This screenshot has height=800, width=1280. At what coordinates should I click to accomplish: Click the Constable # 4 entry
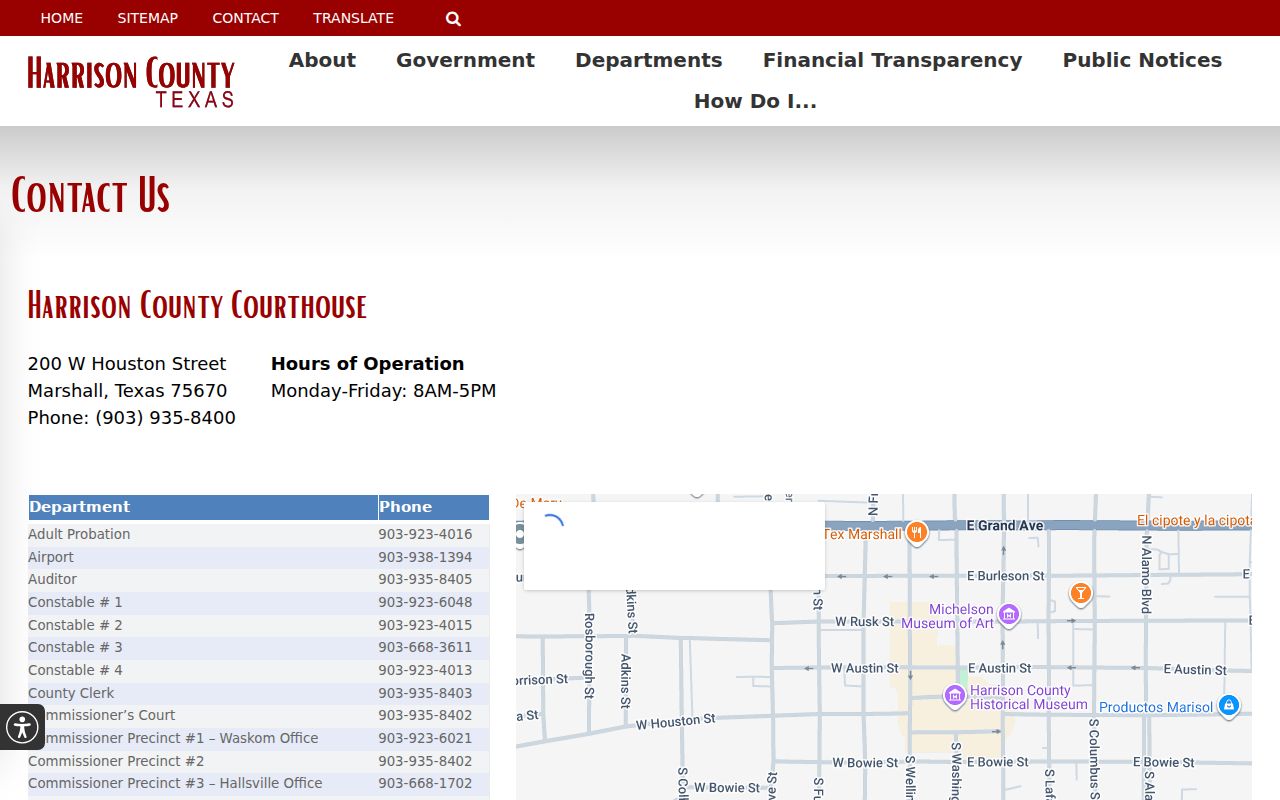point(75,670)
